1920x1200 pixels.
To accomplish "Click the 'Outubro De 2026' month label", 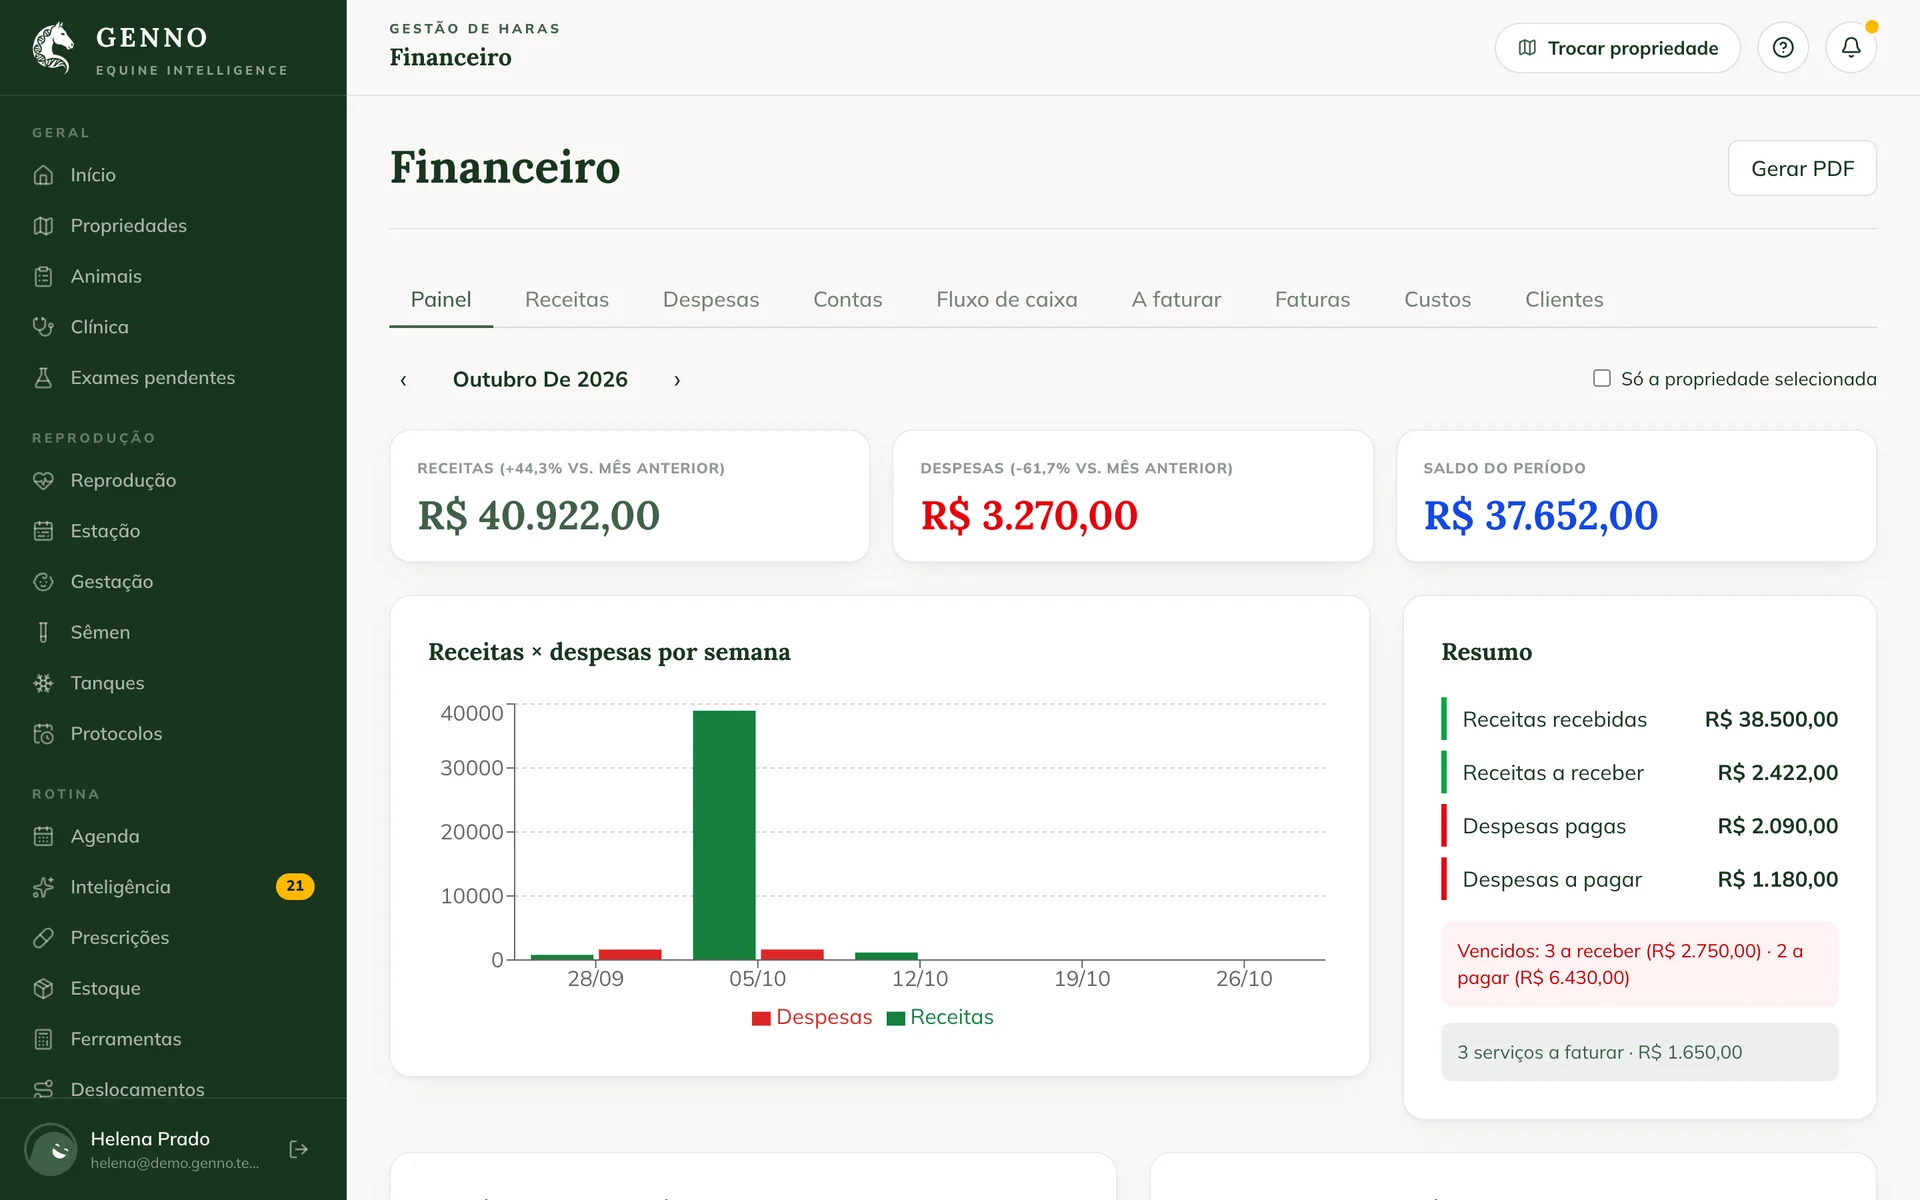I will [540, 380].
